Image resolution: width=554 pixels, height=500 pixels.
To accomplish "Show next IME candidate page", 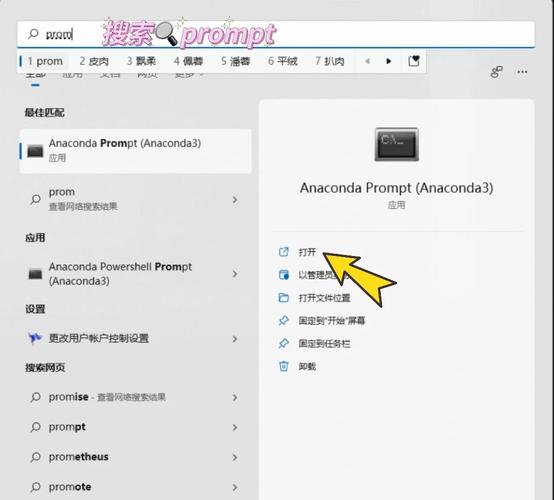I will [389, 61].
